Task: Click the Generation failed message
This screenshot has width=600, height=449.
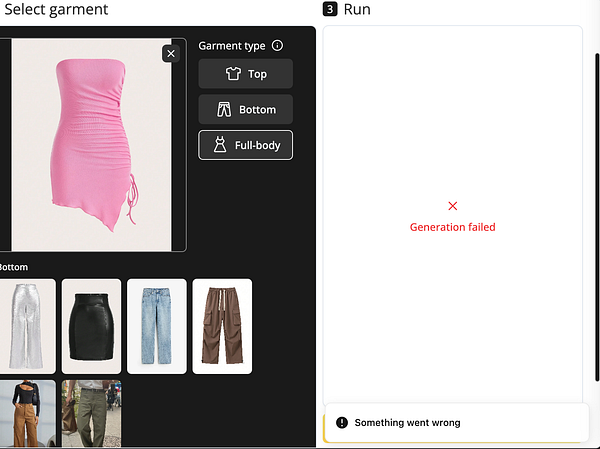Action: 453,227
